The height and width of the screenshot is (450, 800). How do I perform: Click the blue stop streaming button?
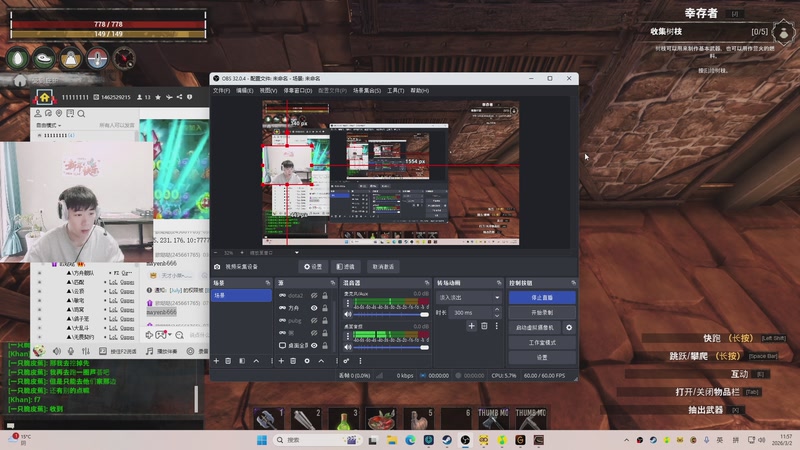click(542, 297)
